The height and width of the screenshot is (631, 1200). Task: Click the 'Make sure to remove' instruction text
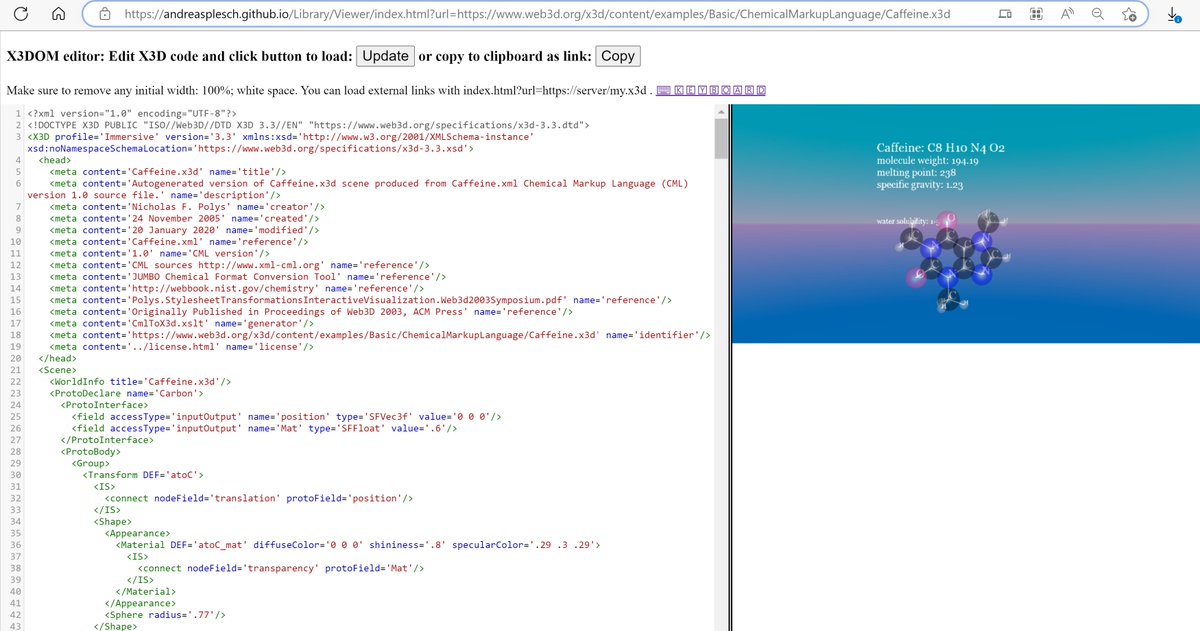tap(328, 91)
